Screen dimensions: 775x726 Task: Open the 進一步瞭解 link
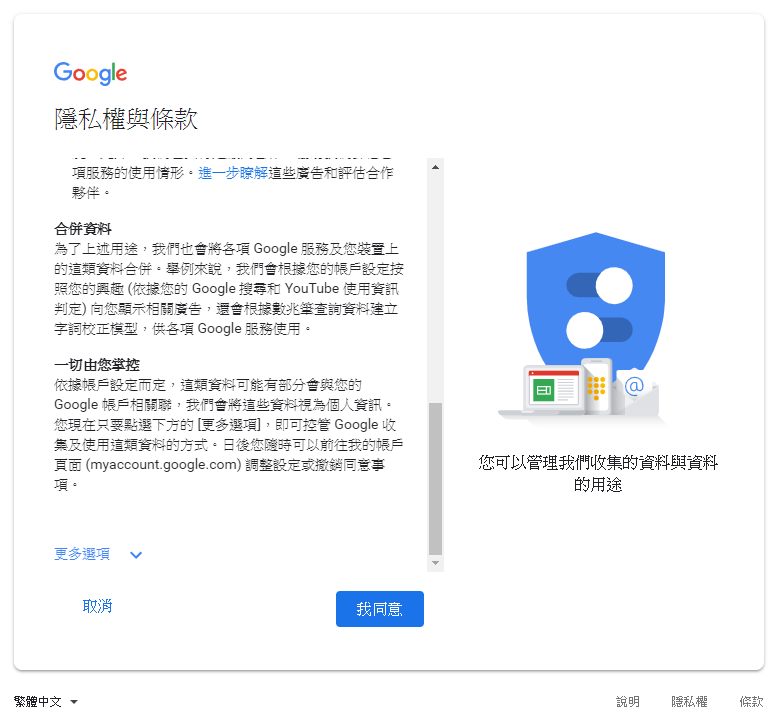[x=233, y=173]
